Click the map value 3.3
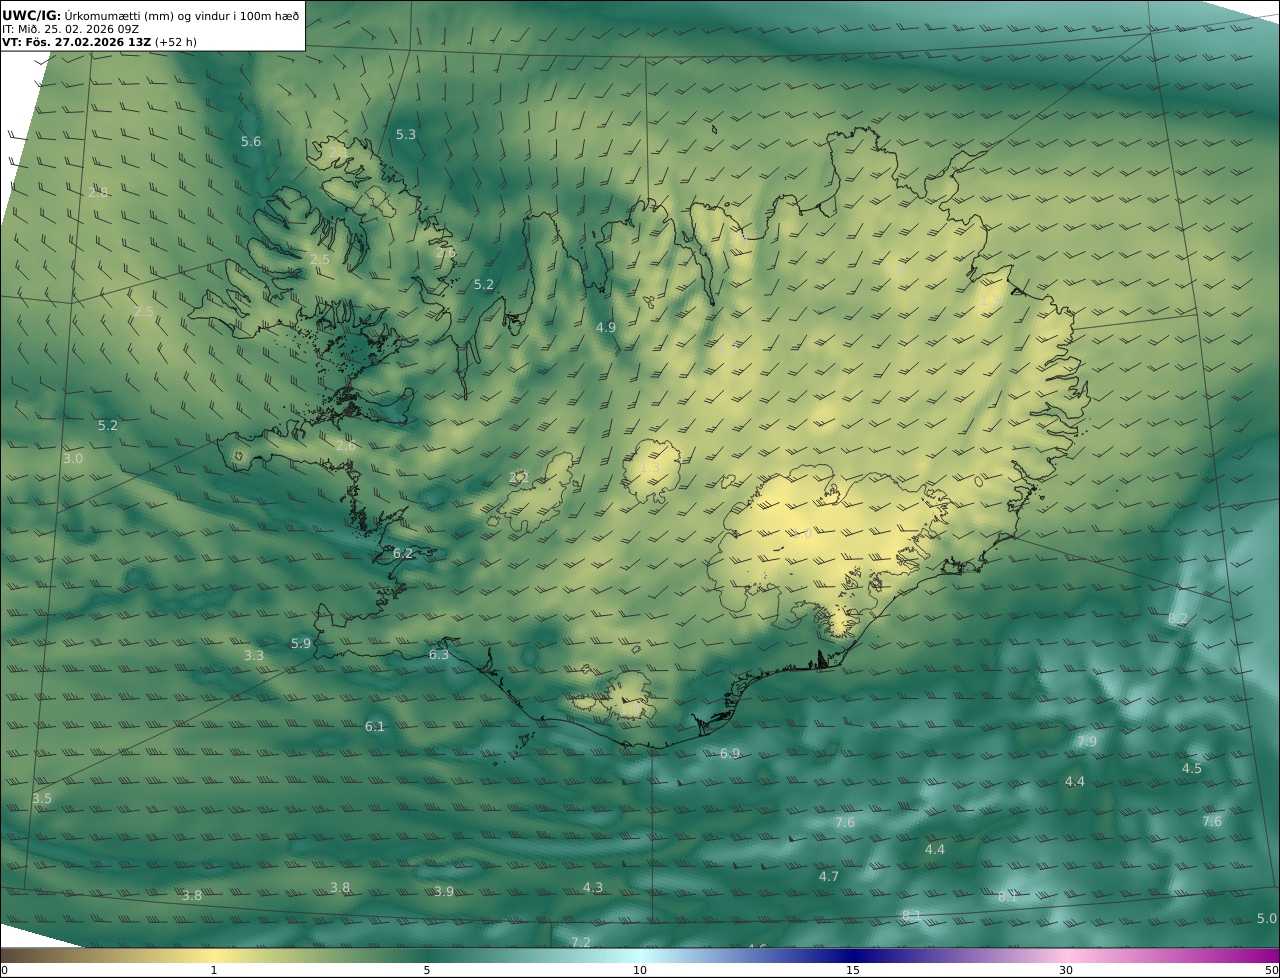Screen dimensions: 1280x978 point(254,656)
